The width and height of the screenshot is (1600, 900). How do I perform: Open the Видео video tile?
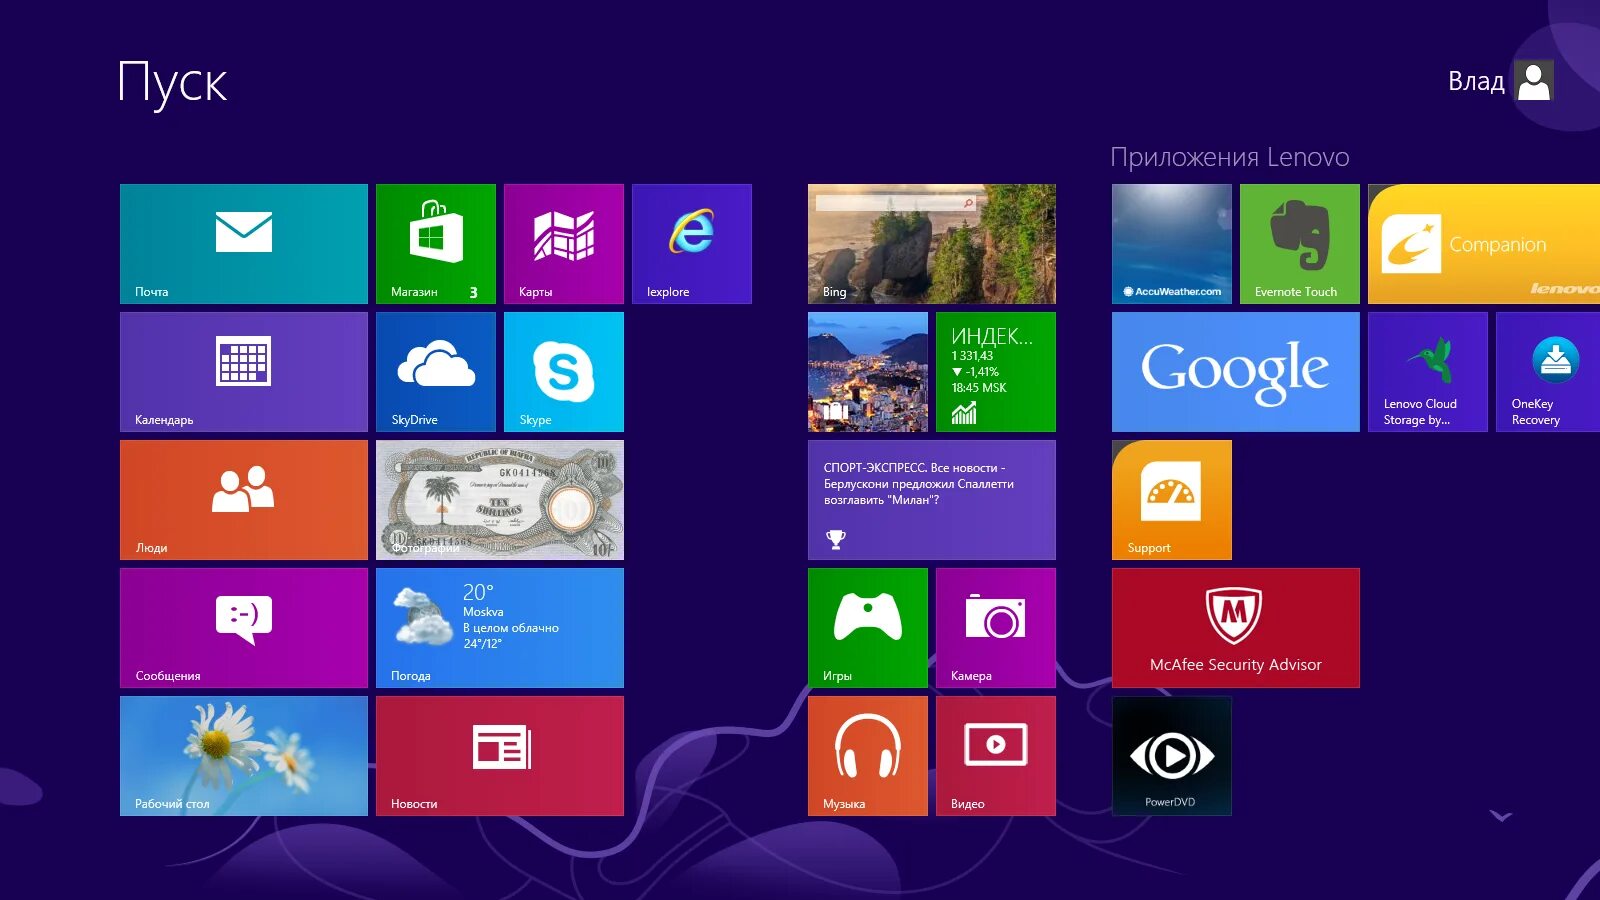996,756
